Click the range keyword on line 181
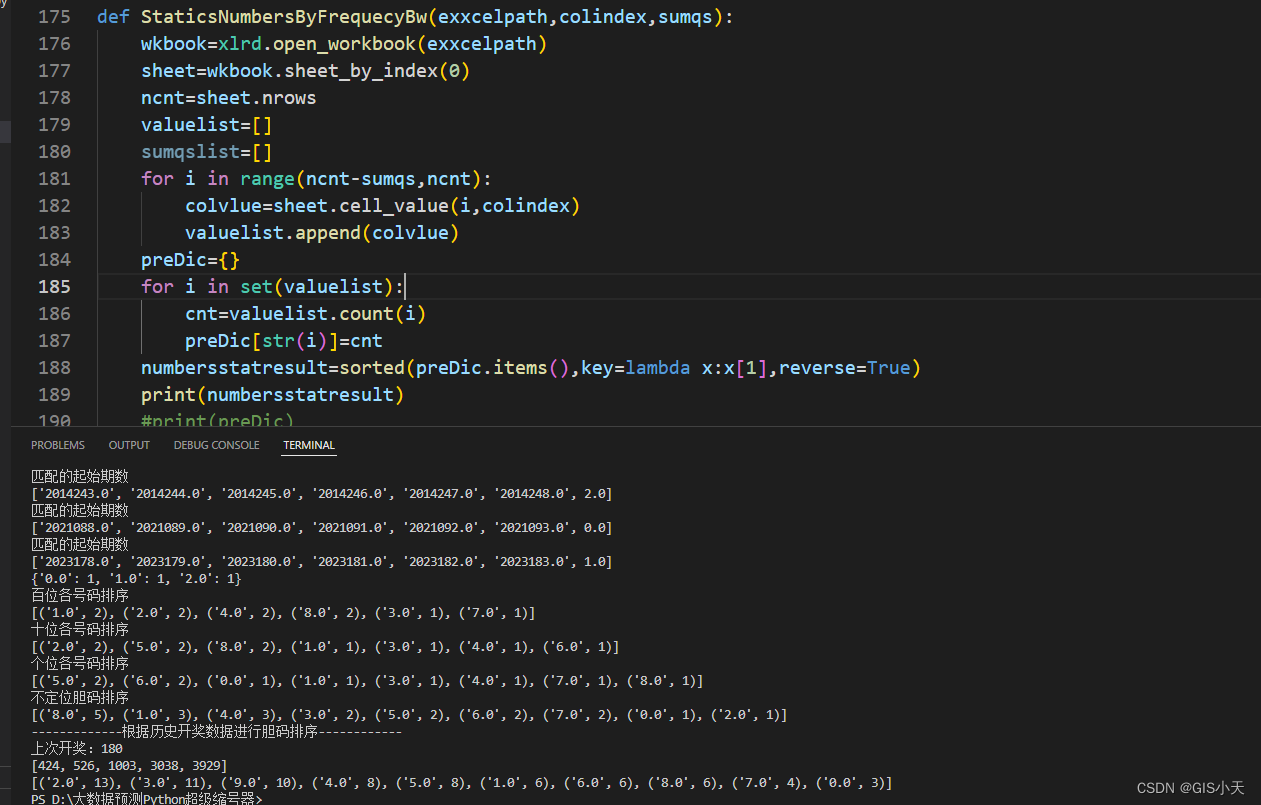 click(267, 179)
